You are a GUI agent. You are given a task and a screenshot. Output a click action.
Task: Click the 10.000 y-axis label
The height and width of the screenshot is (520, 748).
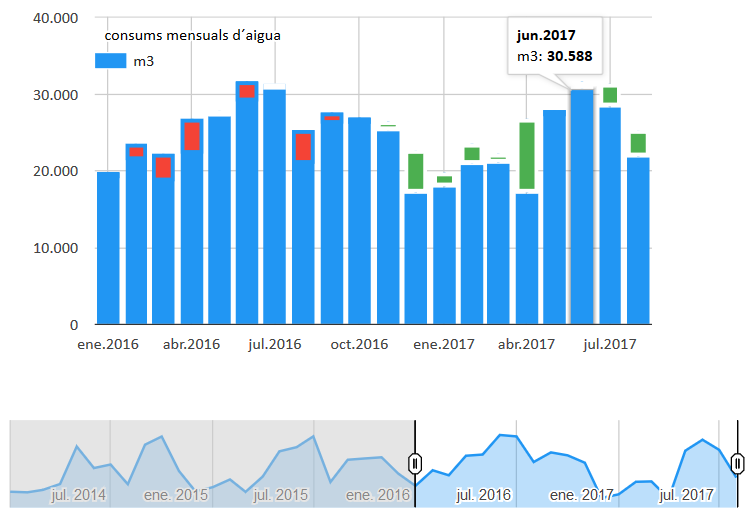point(55,248)
